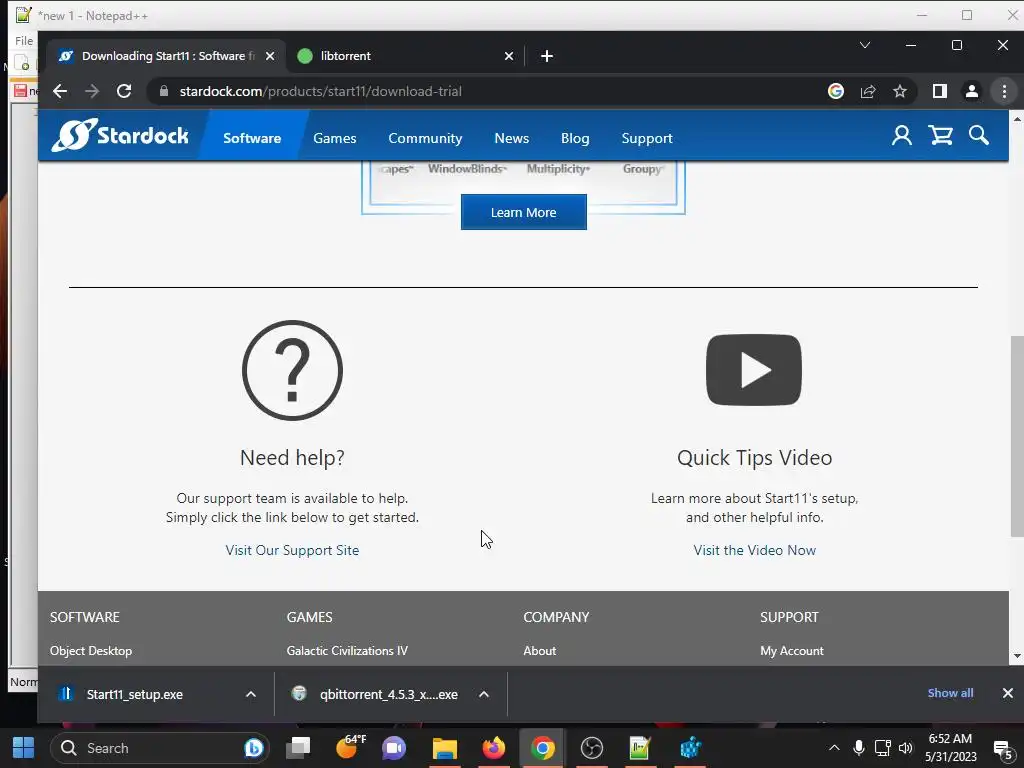
Task: Toggle the browser side panel icon
Action: tap(940, 91)
